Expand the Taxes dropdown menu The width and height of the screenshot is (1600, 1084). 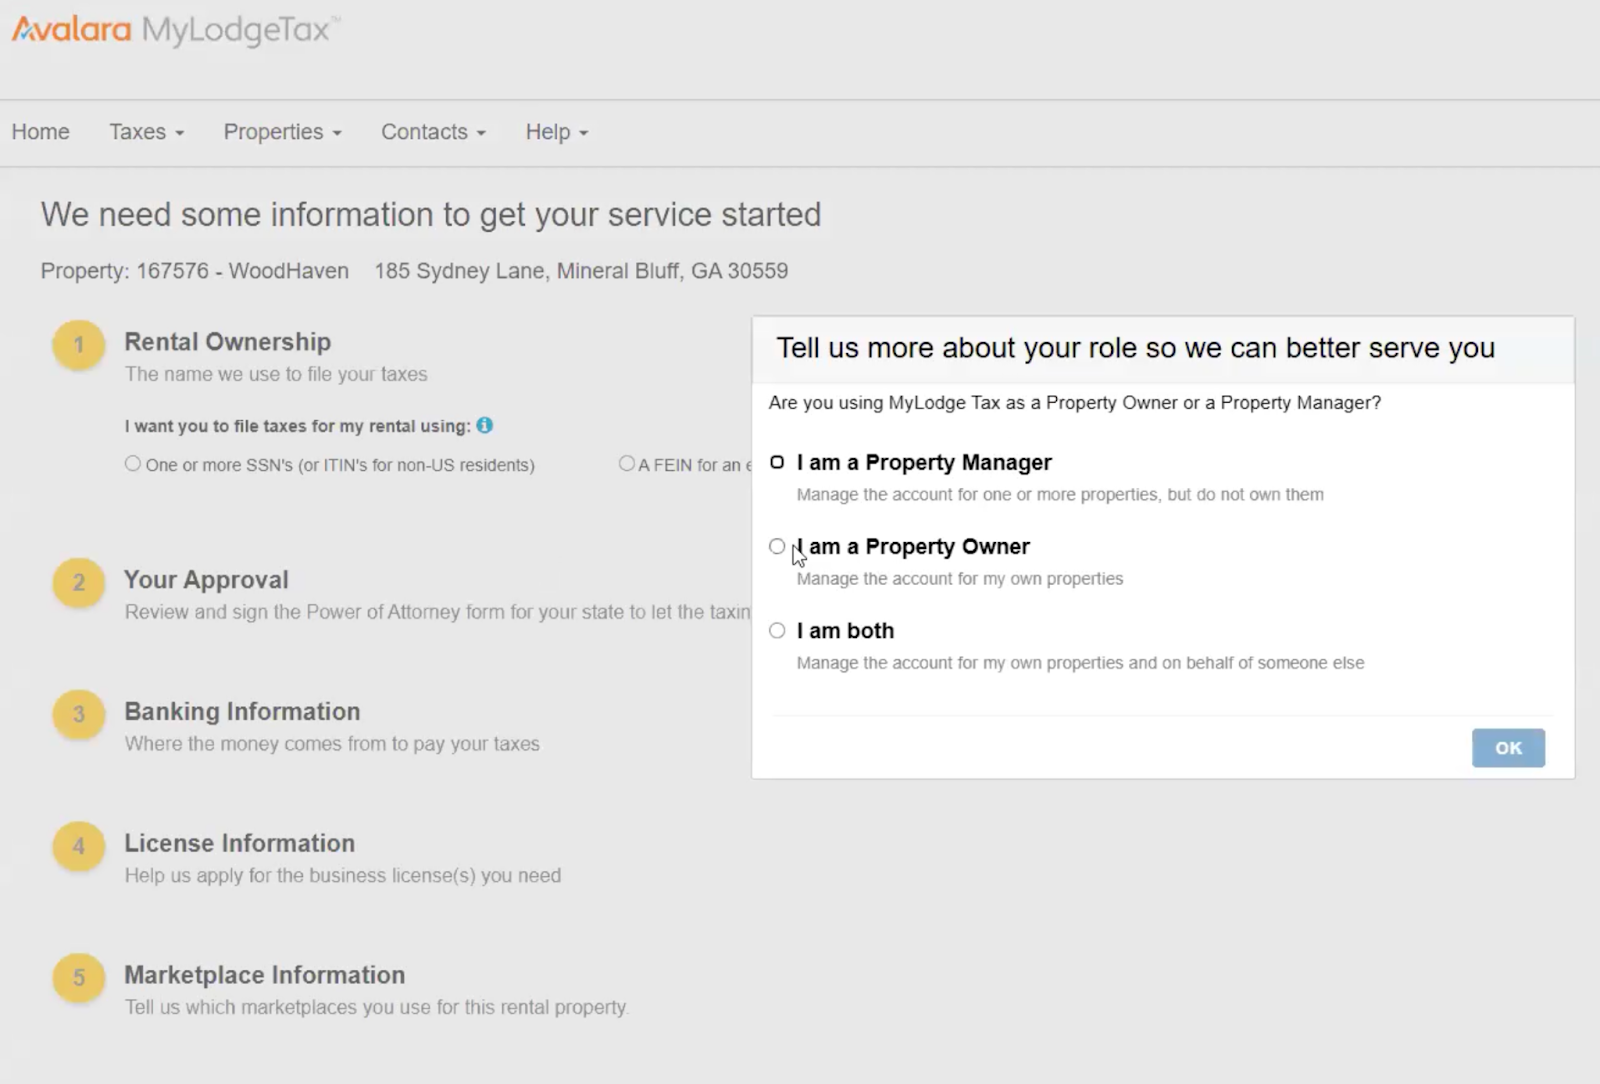[145, 131]
